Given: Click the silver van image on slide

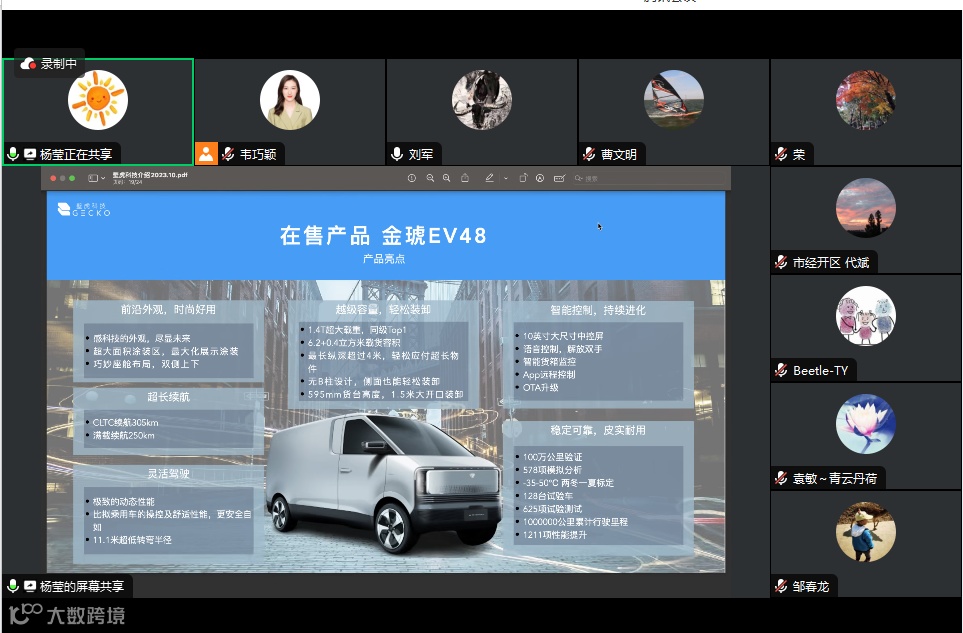Looking at the screenshot, I should 384,482.
